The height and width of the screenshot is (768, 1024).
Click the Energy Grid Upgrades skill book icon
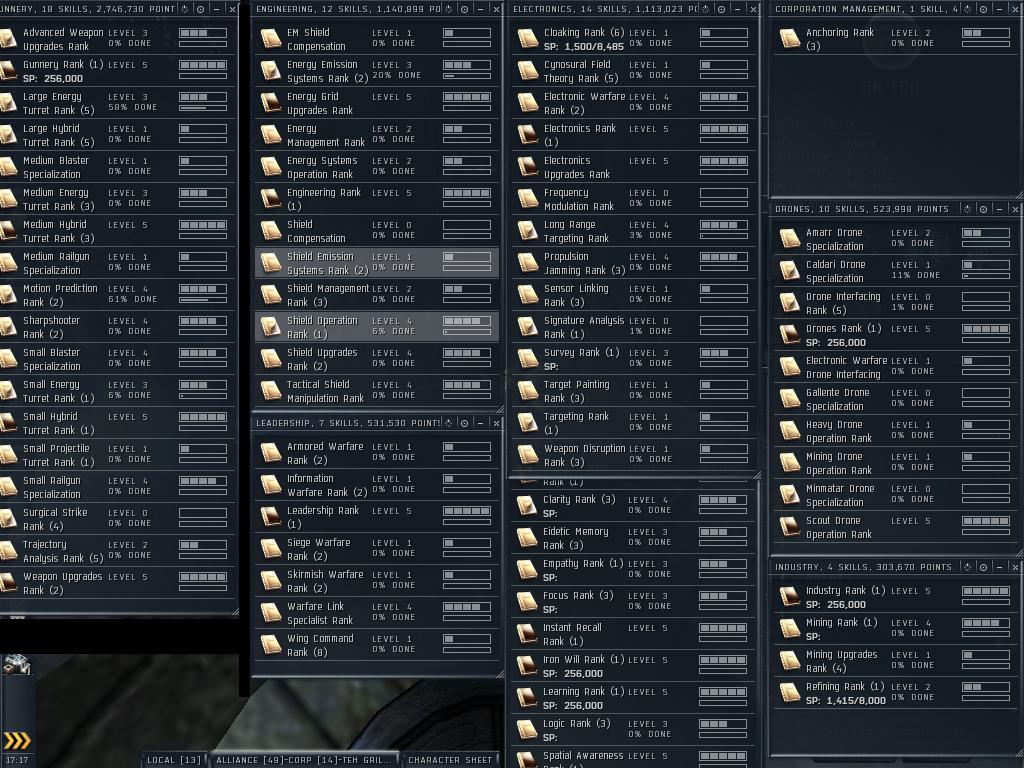pyautogui.click(x=270, y=103)
